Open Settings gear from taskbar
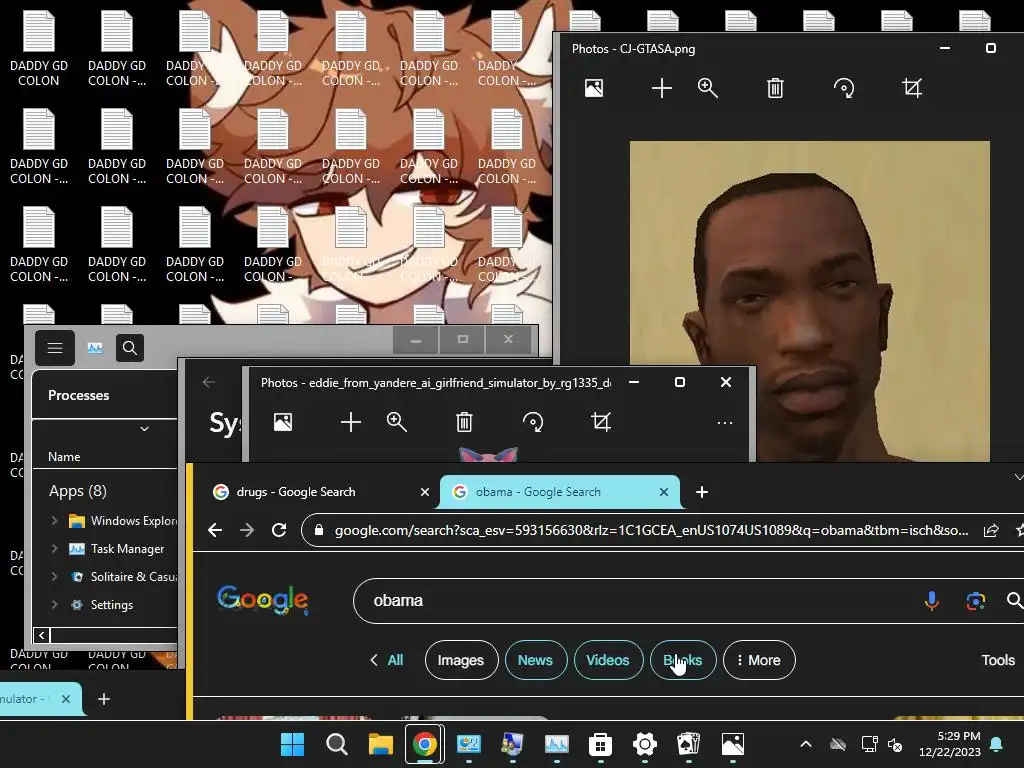Screen dimensions: 1024x768 tap(645, 744)
